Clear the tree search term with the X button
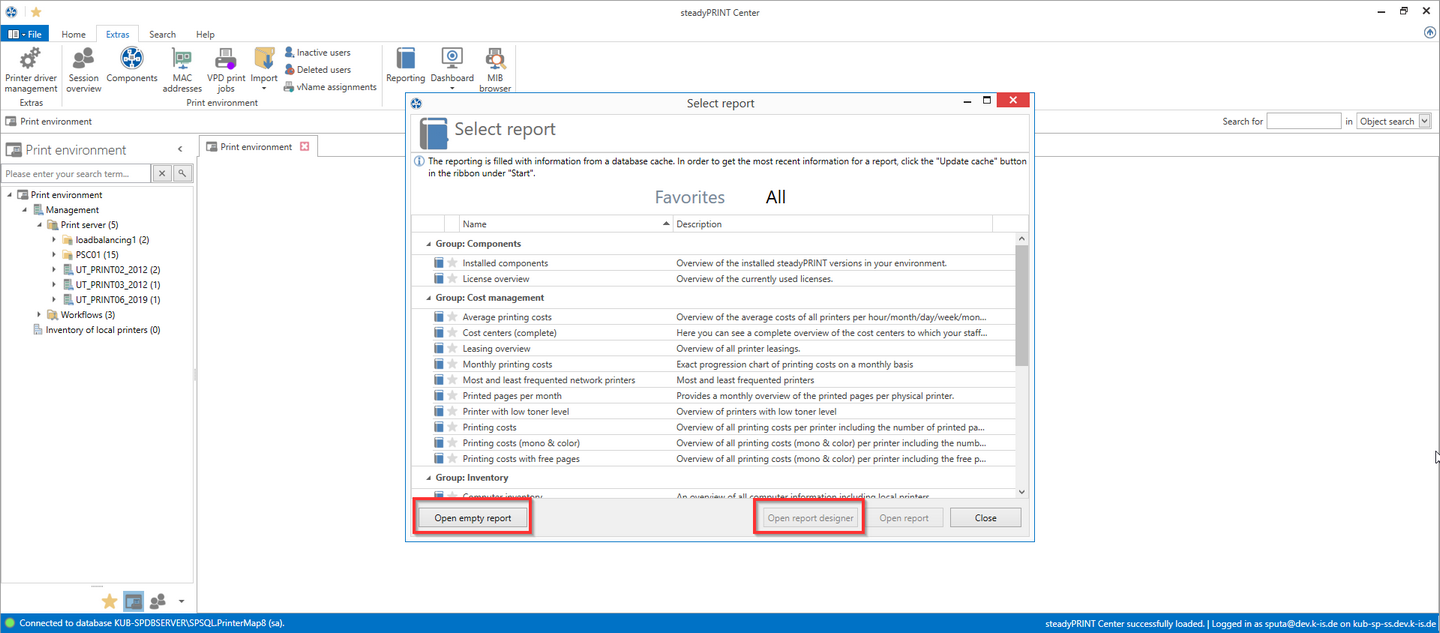This screenshot has height=633, width=1440. click(162, 173)
